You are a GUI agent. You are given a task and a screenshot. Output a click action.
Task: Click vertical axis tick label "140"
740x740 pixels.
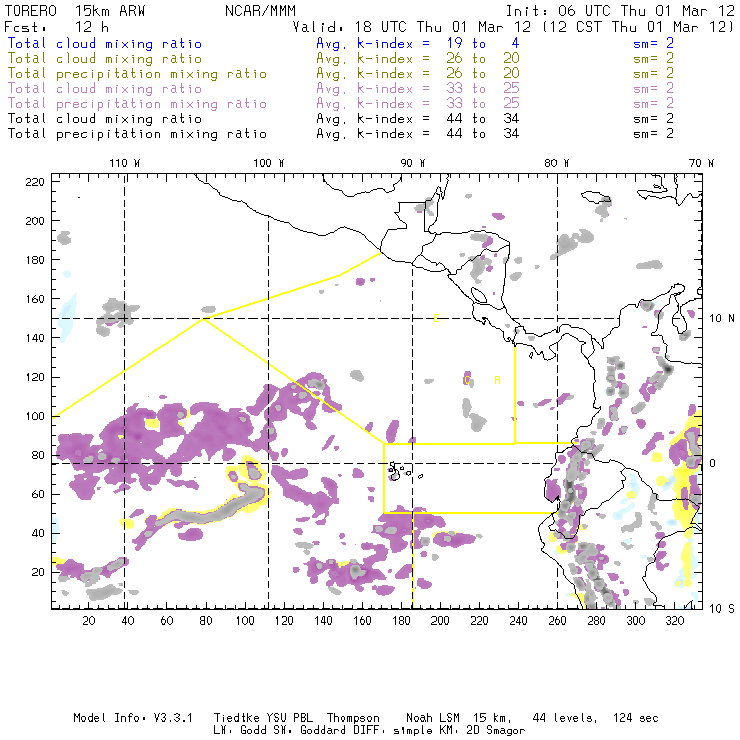(x=35, y=338)
